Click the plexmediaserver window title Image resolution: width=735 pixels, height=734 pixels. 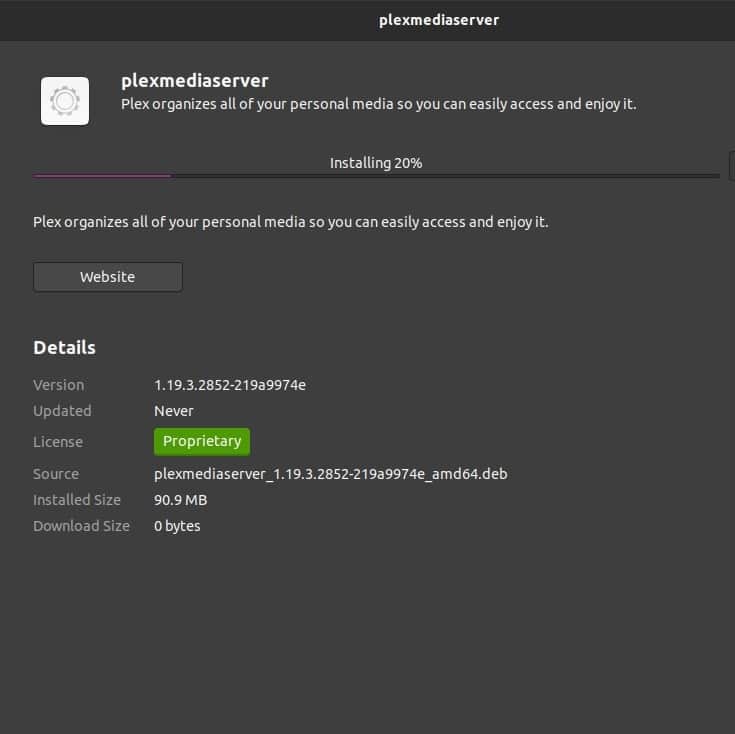click(439, 20)
